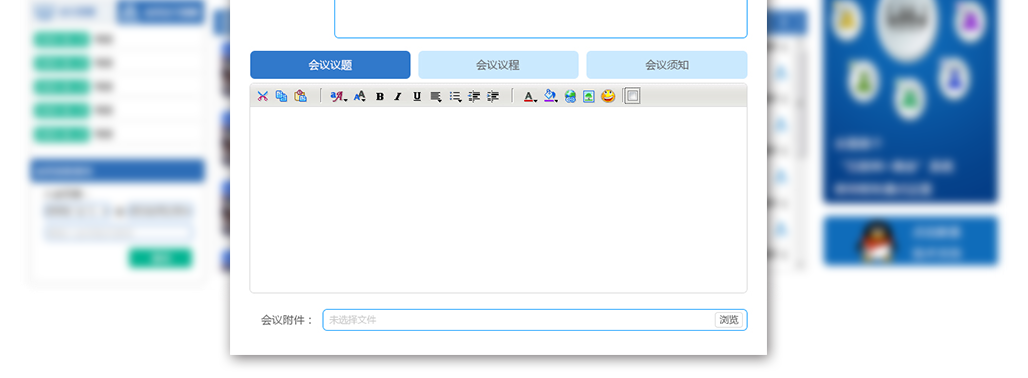This screenshot has height=378, width=1028.
Task: Toggle bold formatting
Action: 380,96
